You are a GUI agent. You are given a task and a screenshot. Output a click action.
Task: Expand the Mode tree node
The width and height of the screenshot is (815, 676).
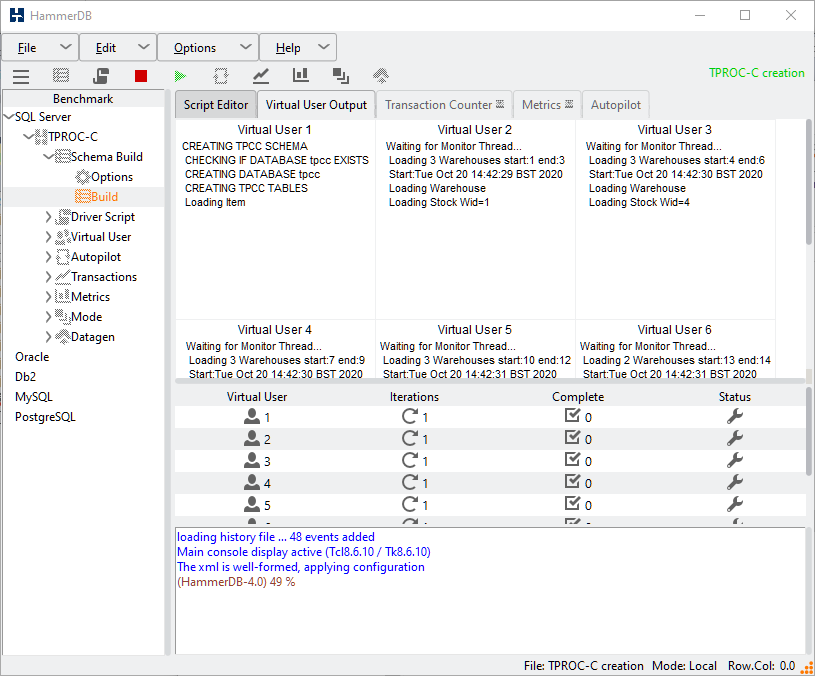[48, 317]
